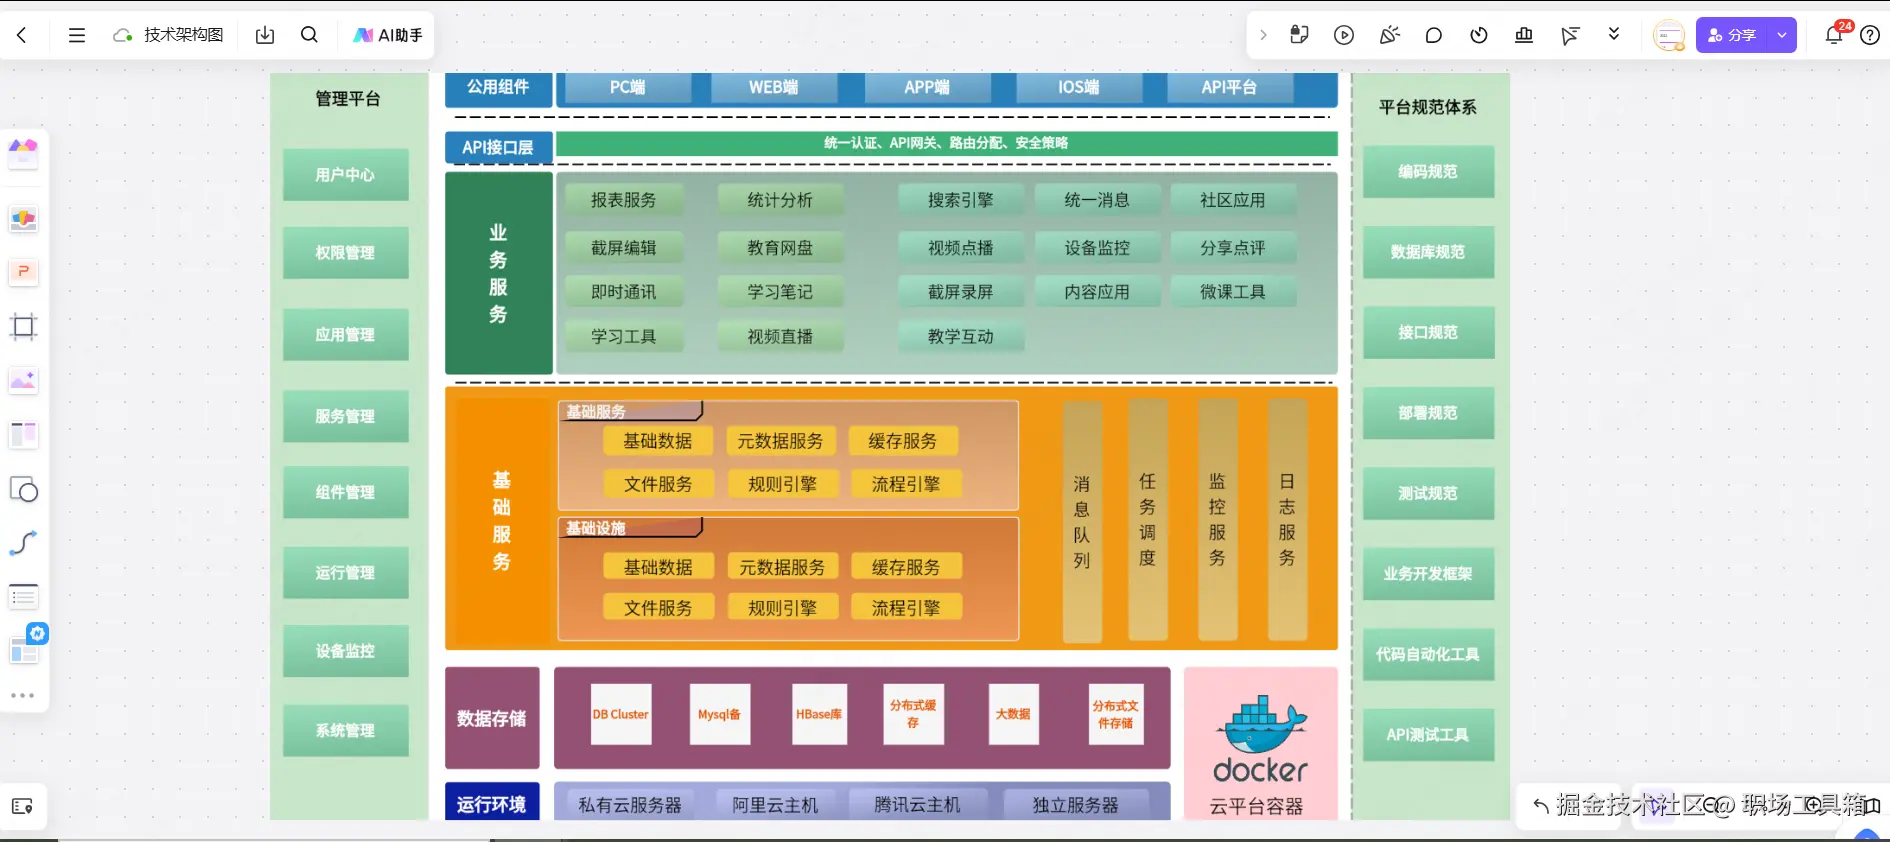Select the 社区应用 box

tap(1232, 200)
